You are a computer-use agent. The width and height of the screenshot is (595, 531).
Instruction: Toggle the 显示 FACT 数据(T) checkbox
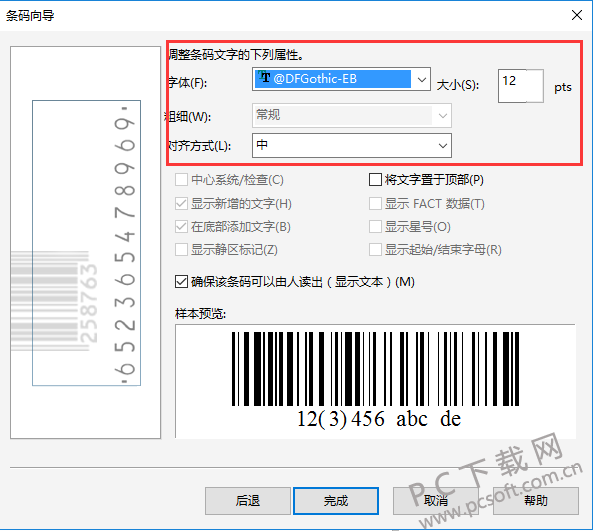(x=375, y=204)
